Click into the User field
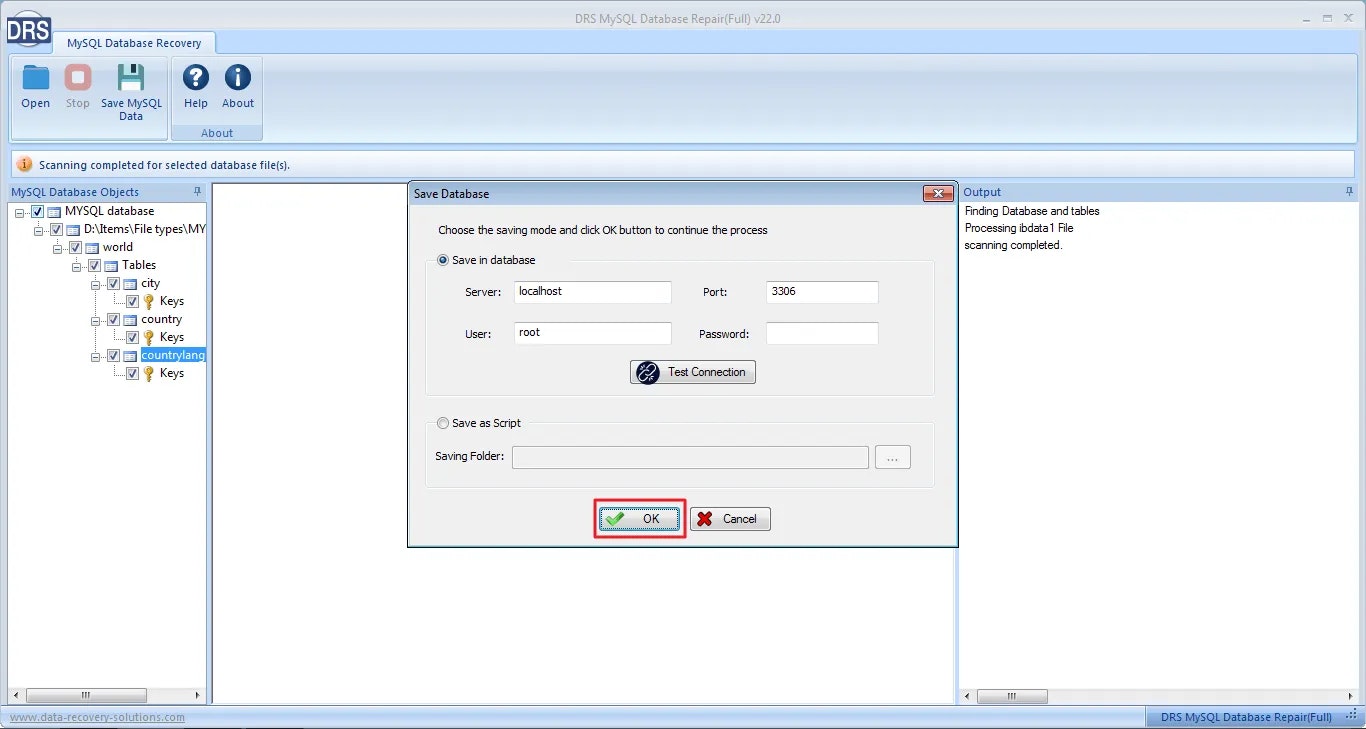This screenshot has width=1366, height=729. 593,333
